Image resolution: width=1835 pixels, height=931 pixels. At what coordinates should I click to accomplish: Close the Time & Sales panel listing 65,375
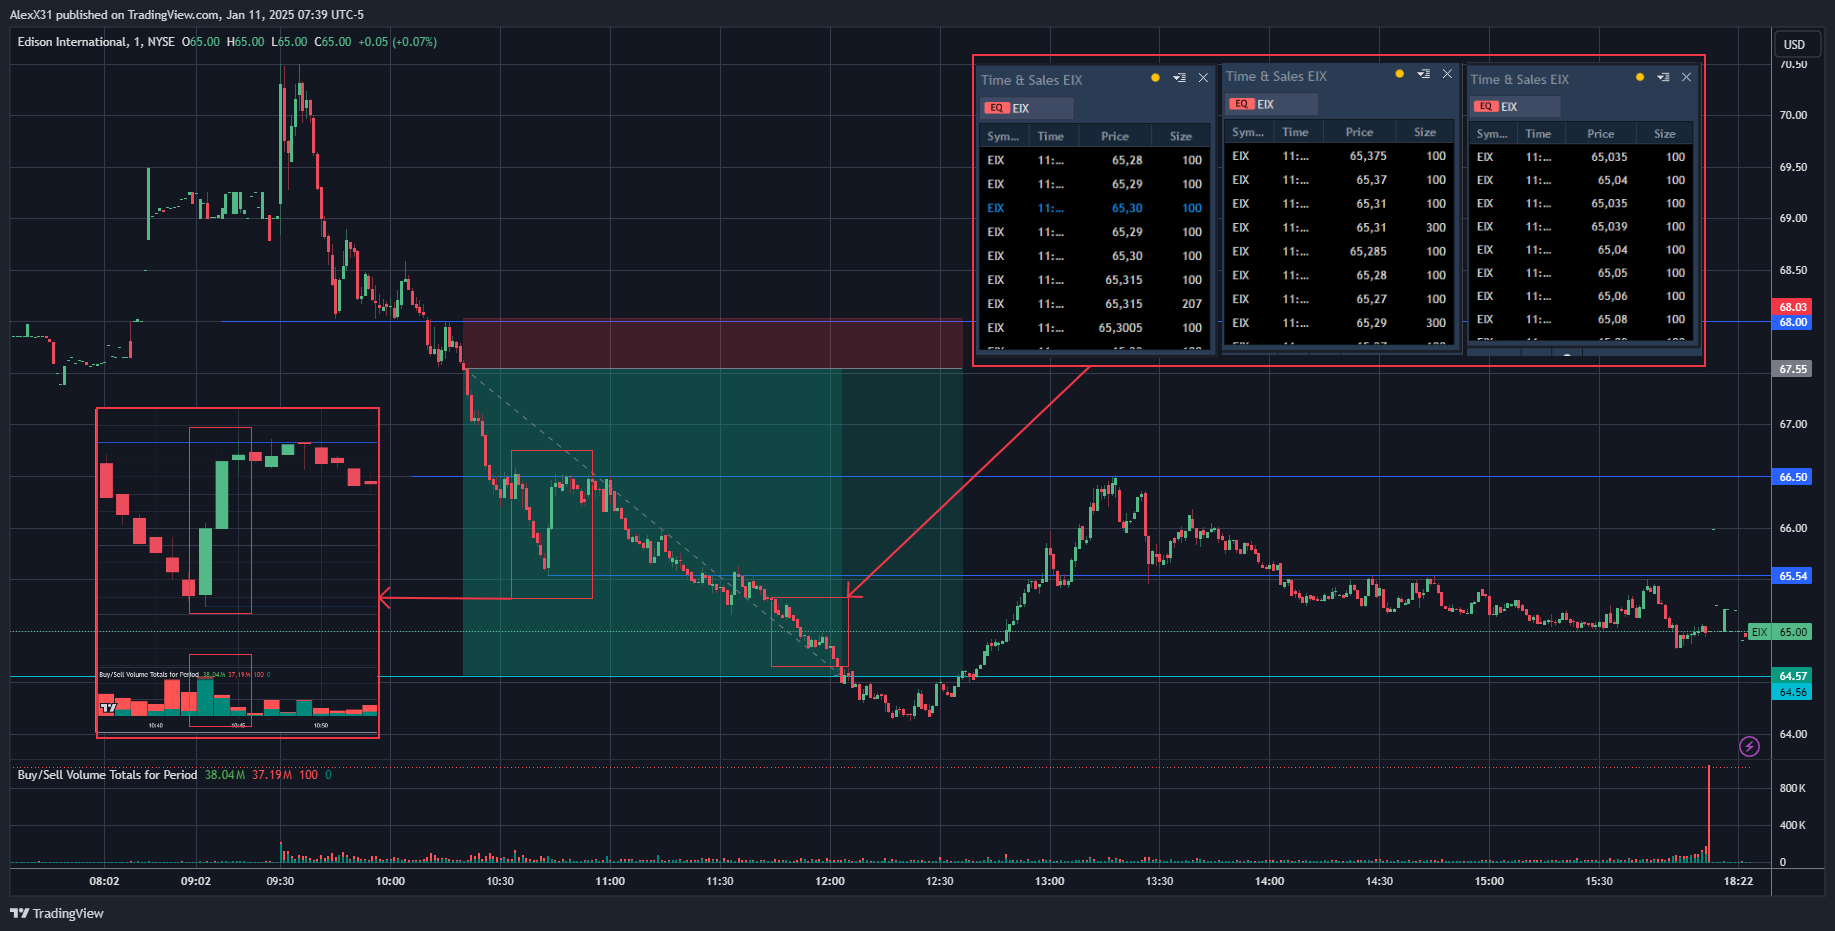tap(1447, 74)
